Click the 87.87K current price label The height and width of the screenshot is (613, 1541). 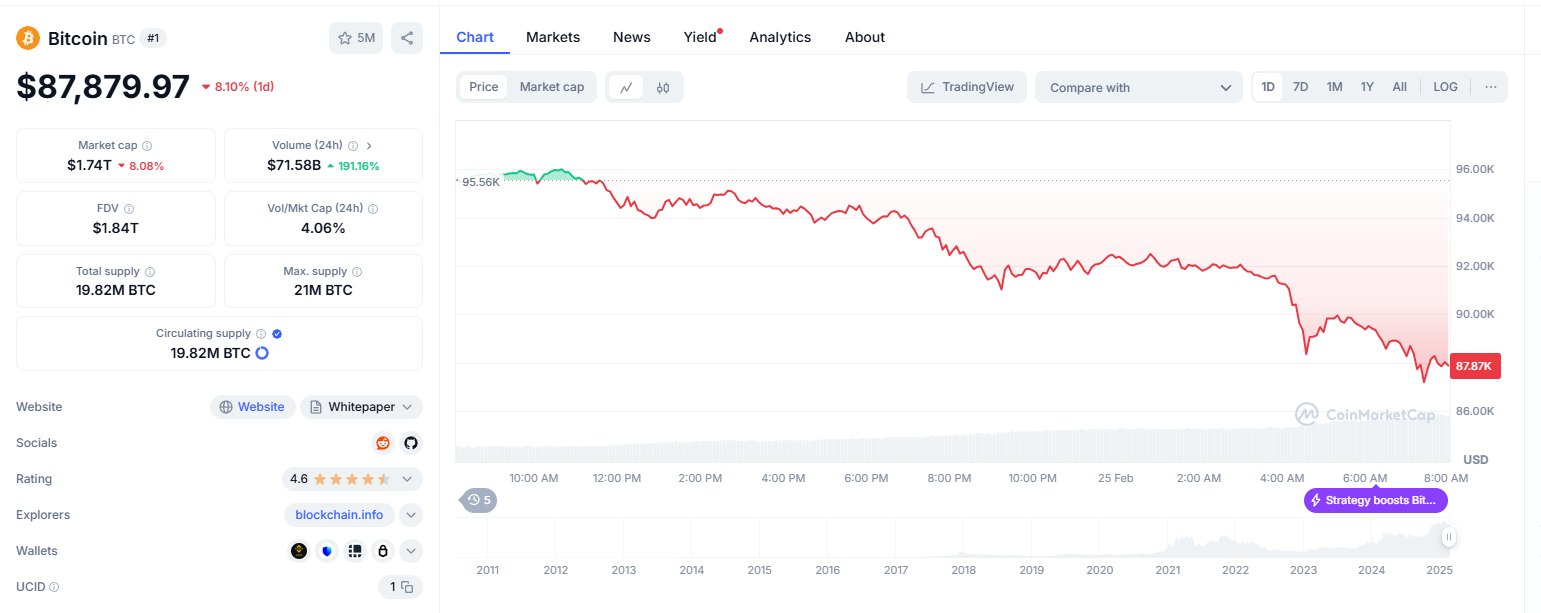[1475, 366]
